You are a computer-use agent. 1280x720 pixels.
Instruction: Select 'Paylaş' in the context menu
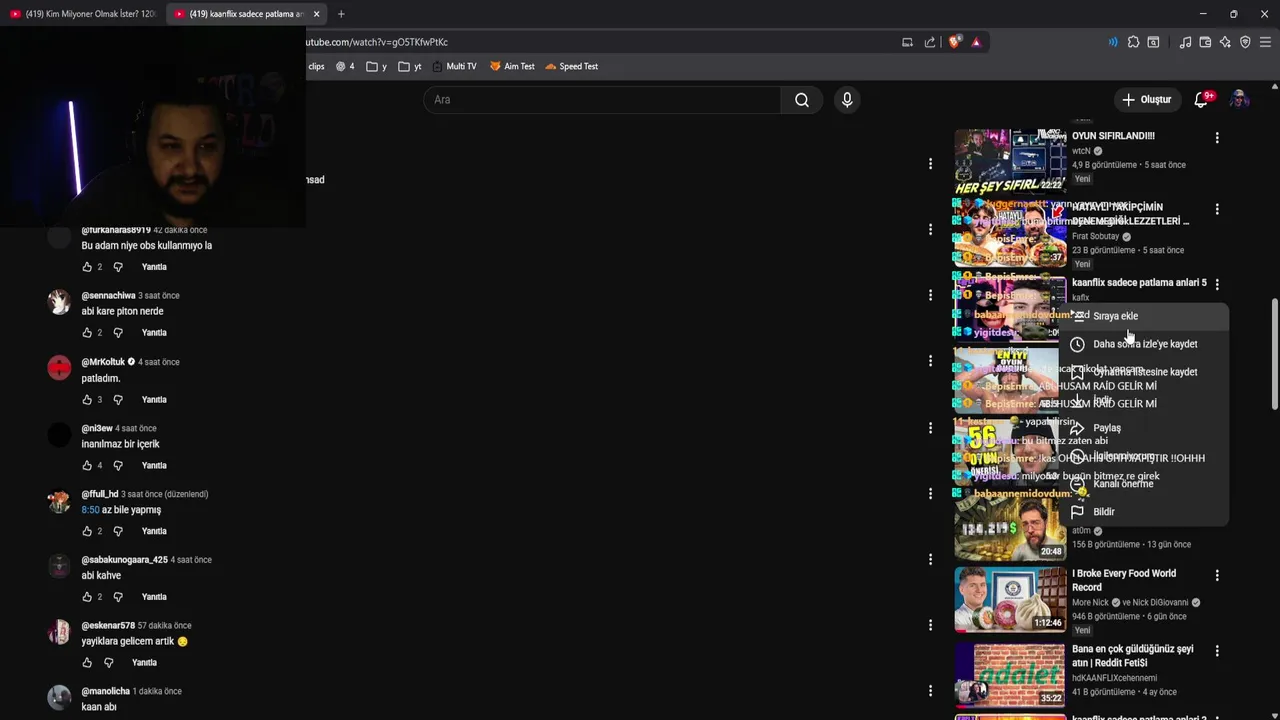(x=1146, y=428)
